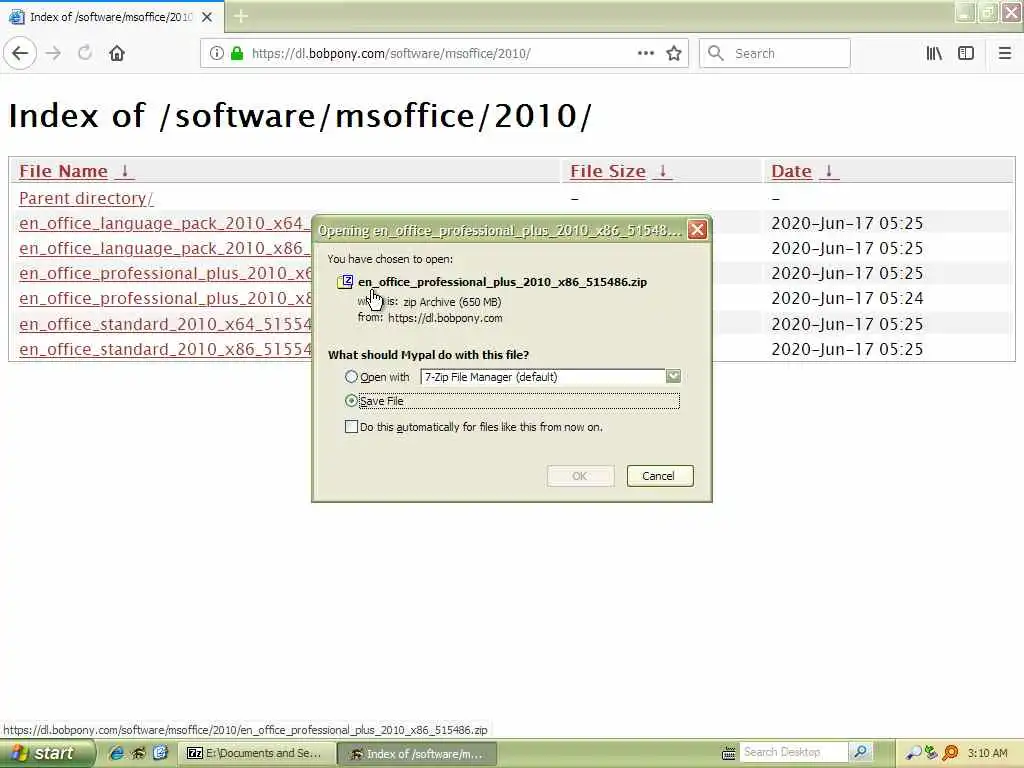1024x768 pixels.
Task: Toggle the sidebar icon
Action: [966, 53]
